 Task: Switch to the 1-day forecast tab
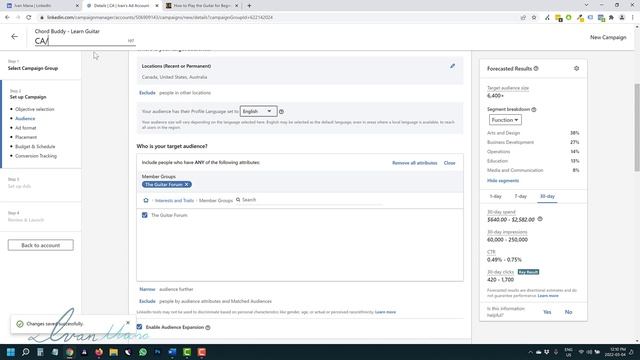coord(496,196)
